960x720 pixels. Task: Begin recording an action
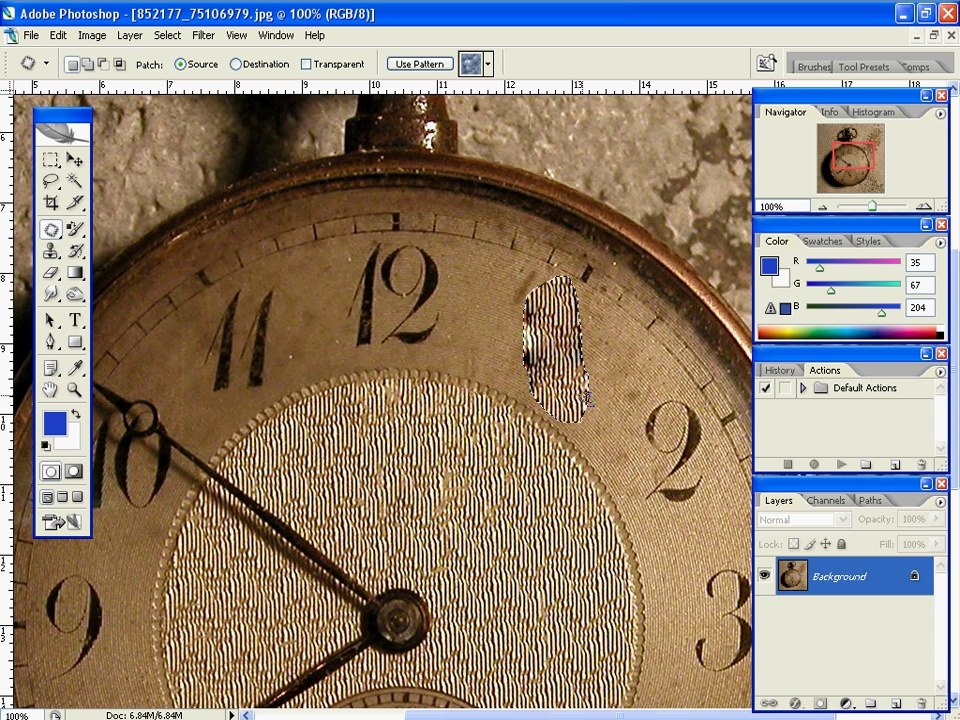click(814, 464)
